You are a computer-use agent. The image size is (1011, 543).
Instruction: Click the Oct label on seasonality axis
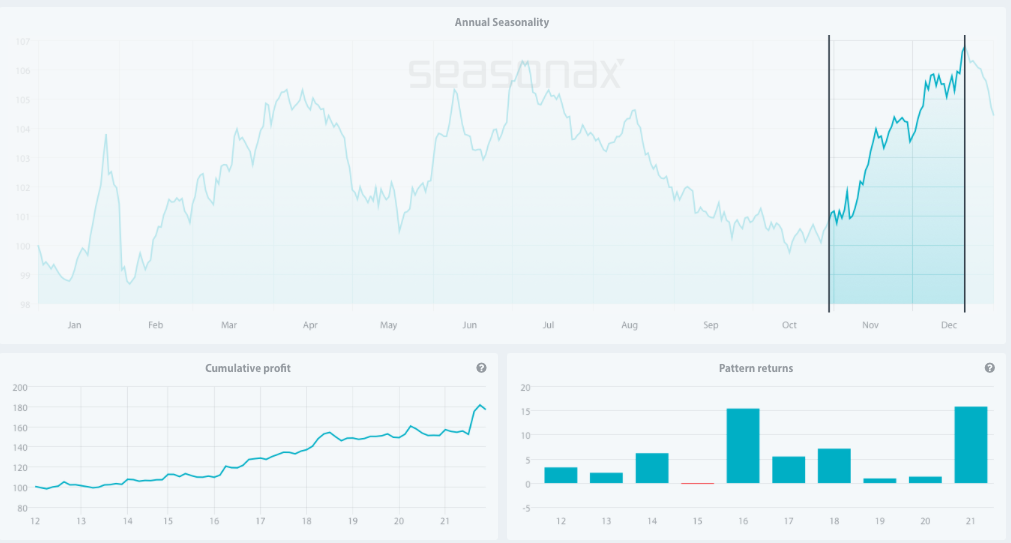(789, 325)
